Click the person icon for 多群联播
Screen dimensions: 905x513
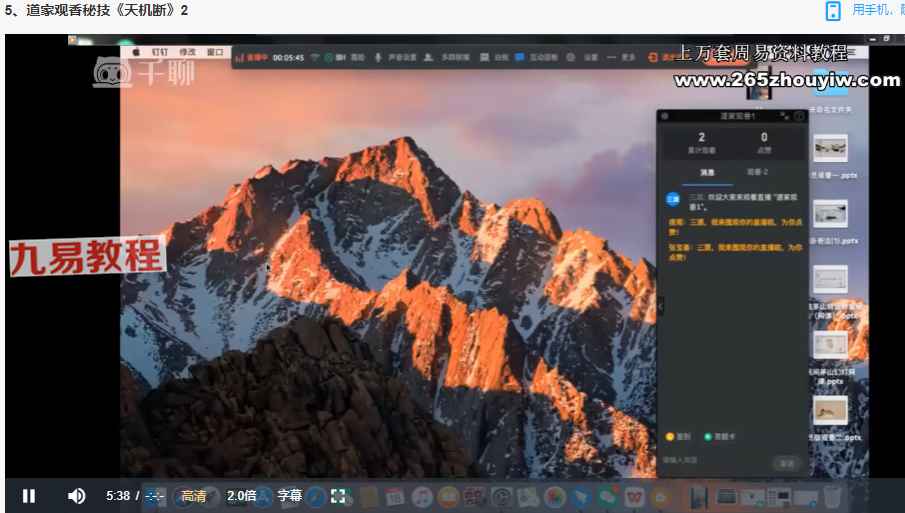click(x=428, y=57)
